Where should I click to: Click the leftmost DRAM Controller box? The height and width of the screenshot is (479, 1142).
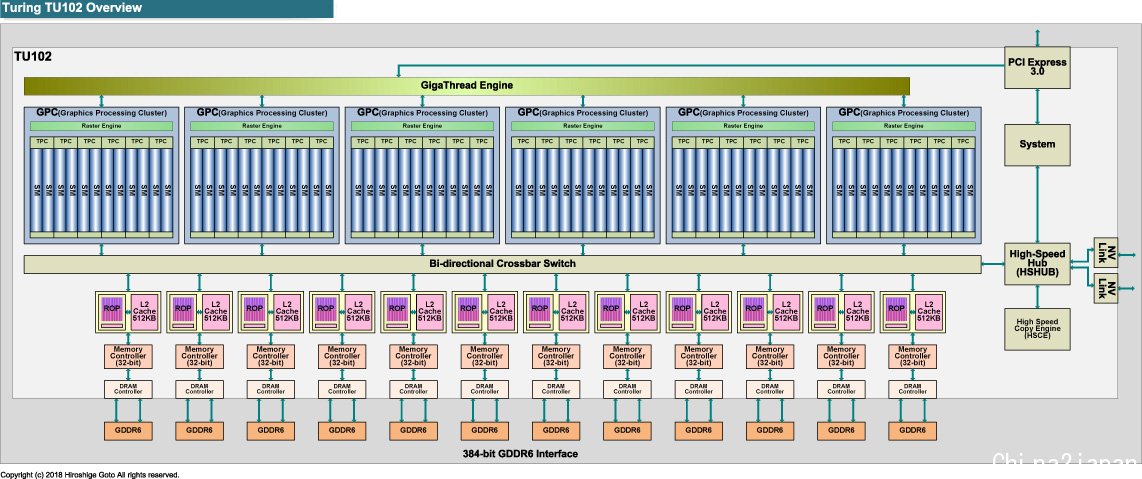click(128, 389)
